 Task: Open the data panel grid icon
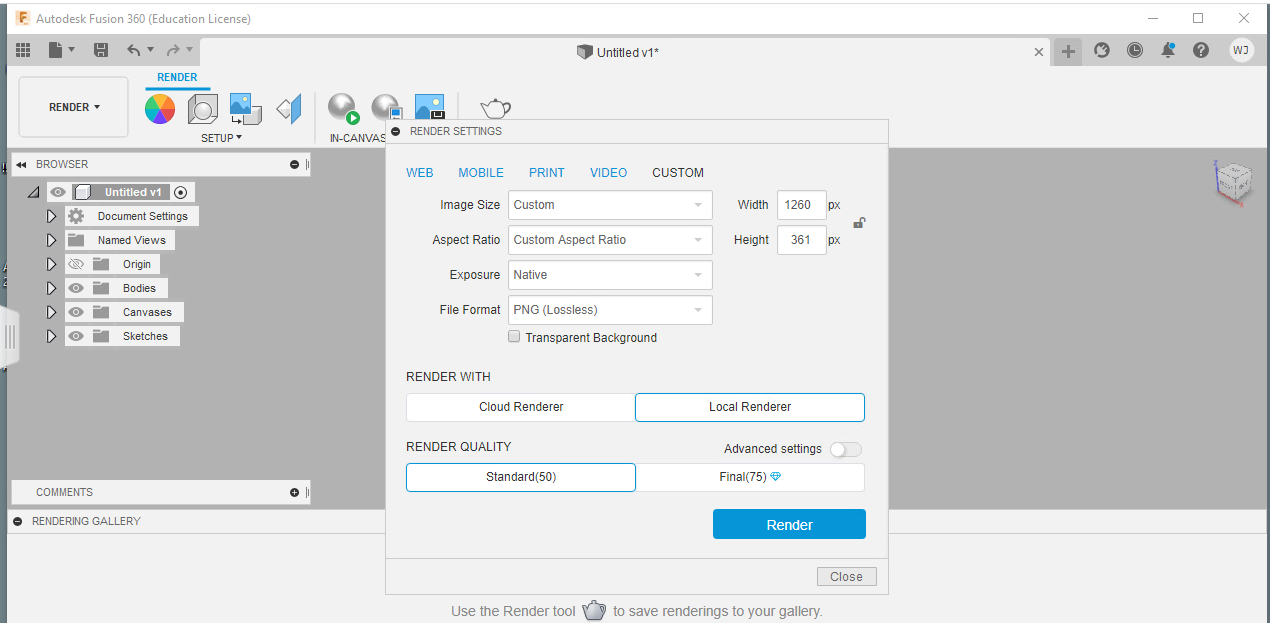coord(24,50)
